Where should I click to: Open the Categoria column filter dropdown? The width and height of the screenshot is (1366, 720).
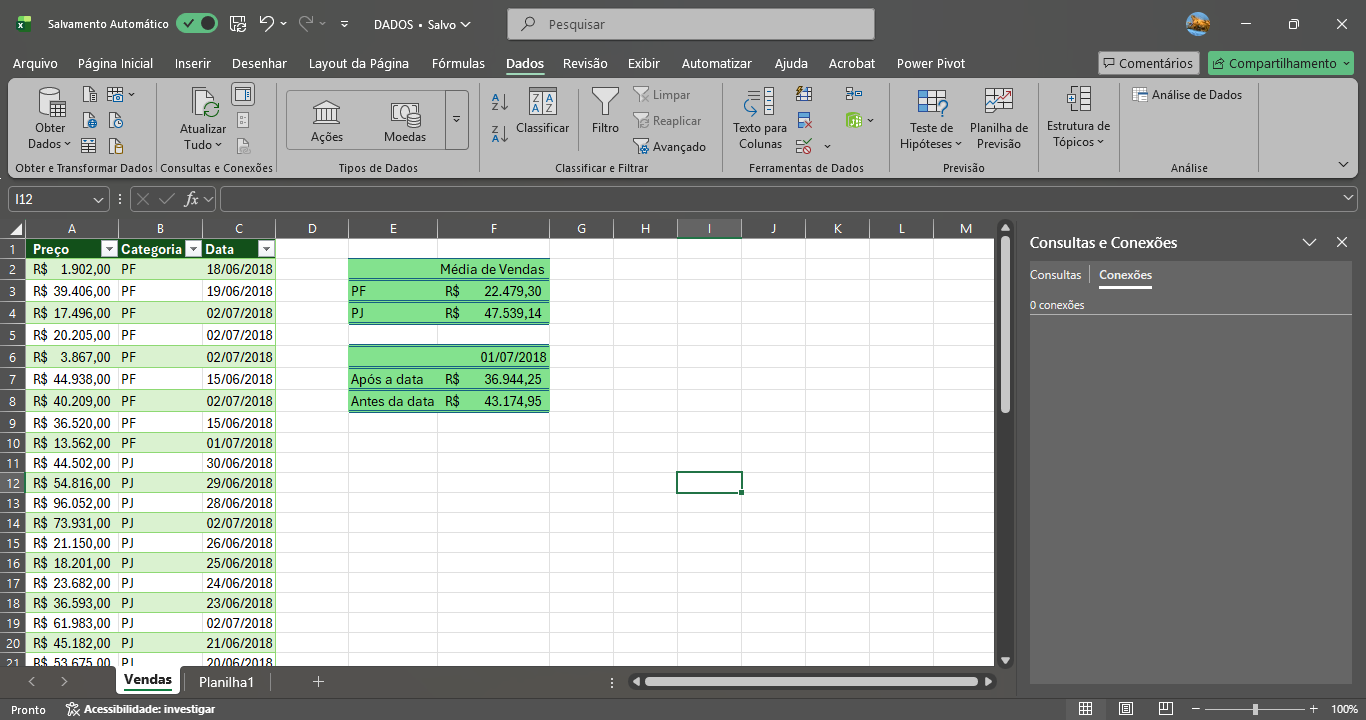(x=192, y=249)
